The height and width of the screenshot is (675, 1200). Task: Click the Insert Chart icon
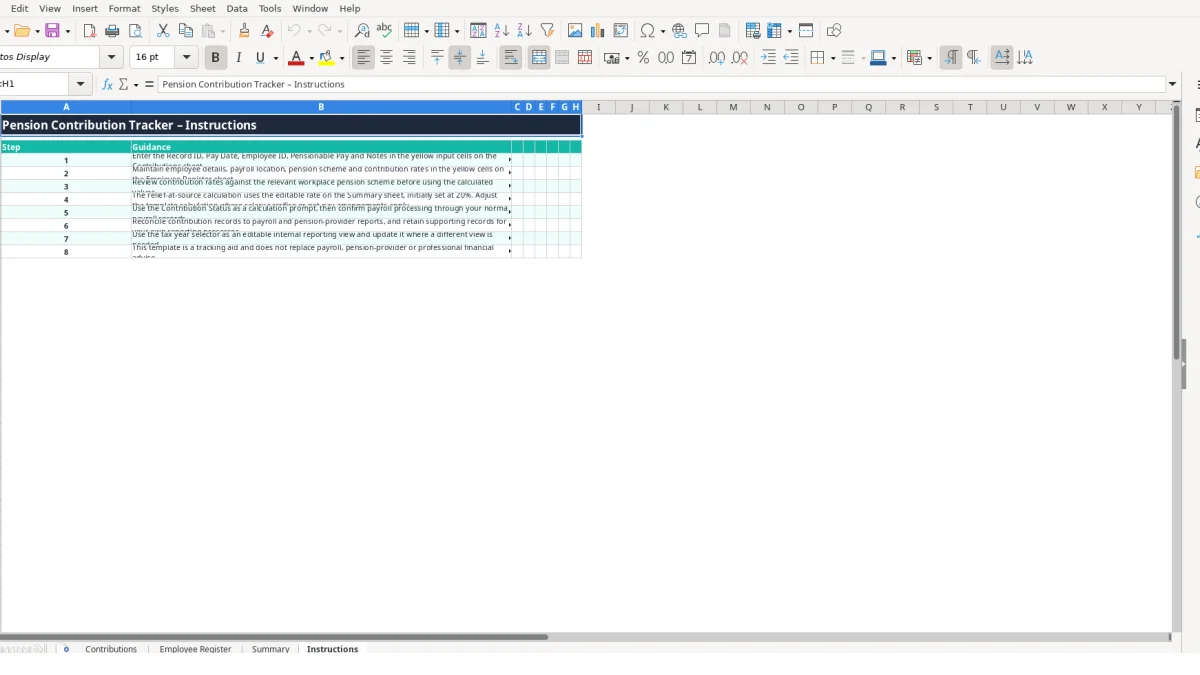pos(598,31)
